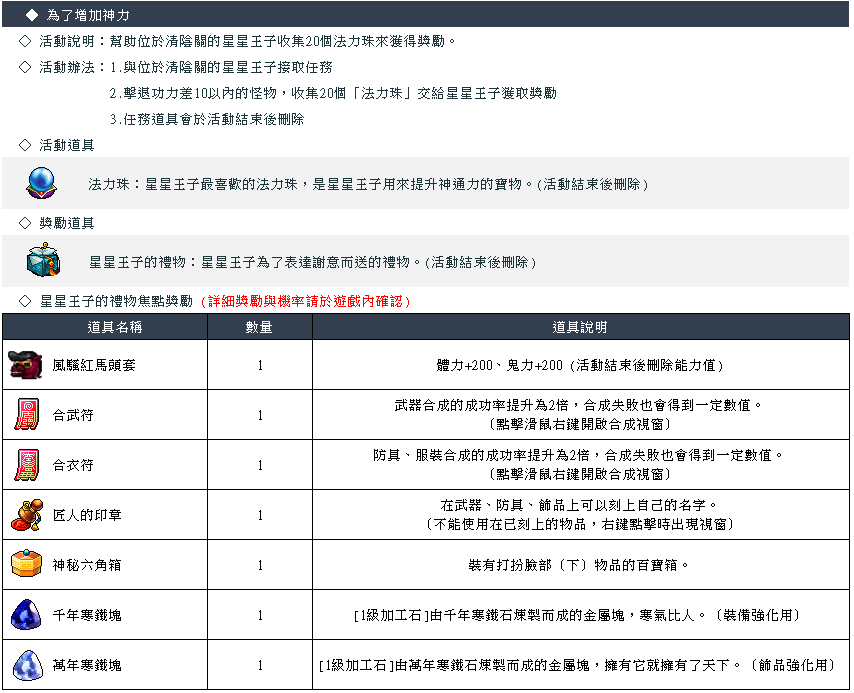854x693 pixels.
Task: Click the red 詳細獎勵與機率請於遊戲內確認 notice
Action: pyautogui.click(x=305, y=301)
